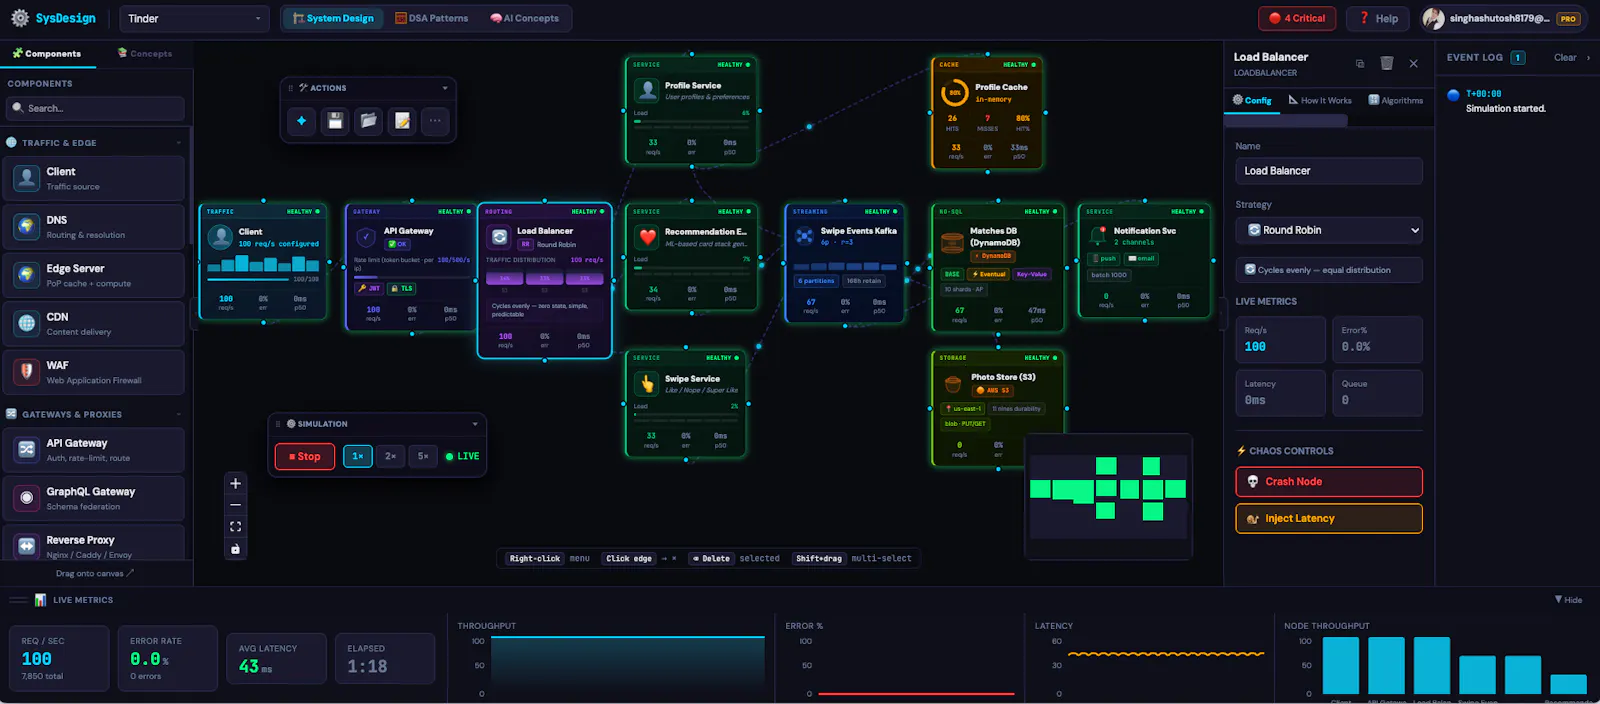Click the GraphQL Gateway icon in sidebar
Viewport: 1600px width, 704px height.
point(27,498)
